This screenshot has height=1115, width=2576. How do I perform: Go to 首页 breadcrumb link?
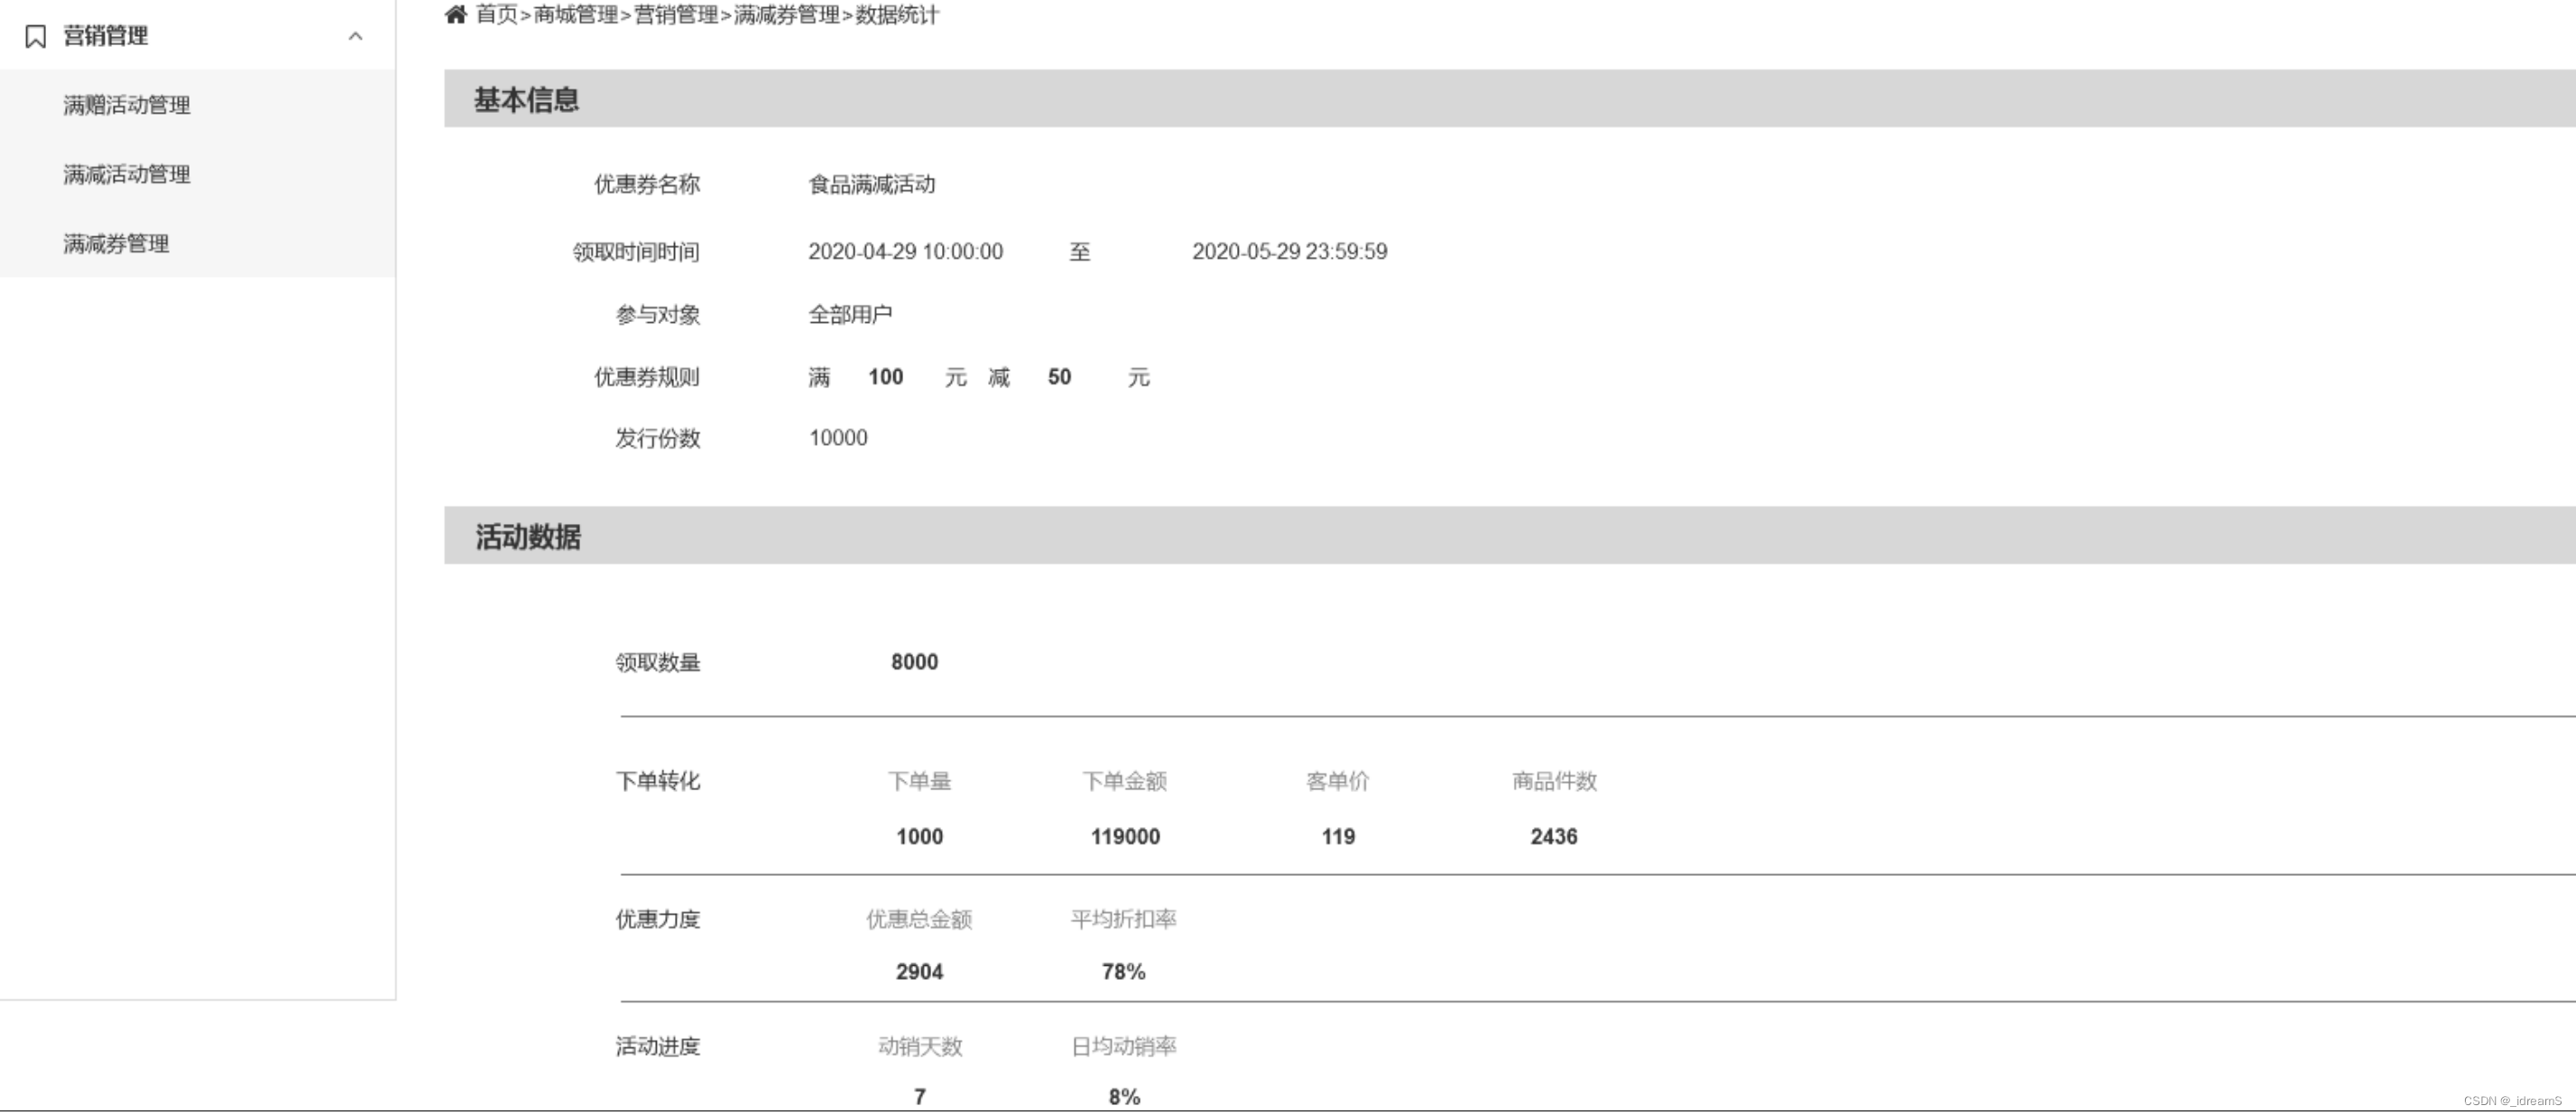pyautogui.click(x=496, y=14)
